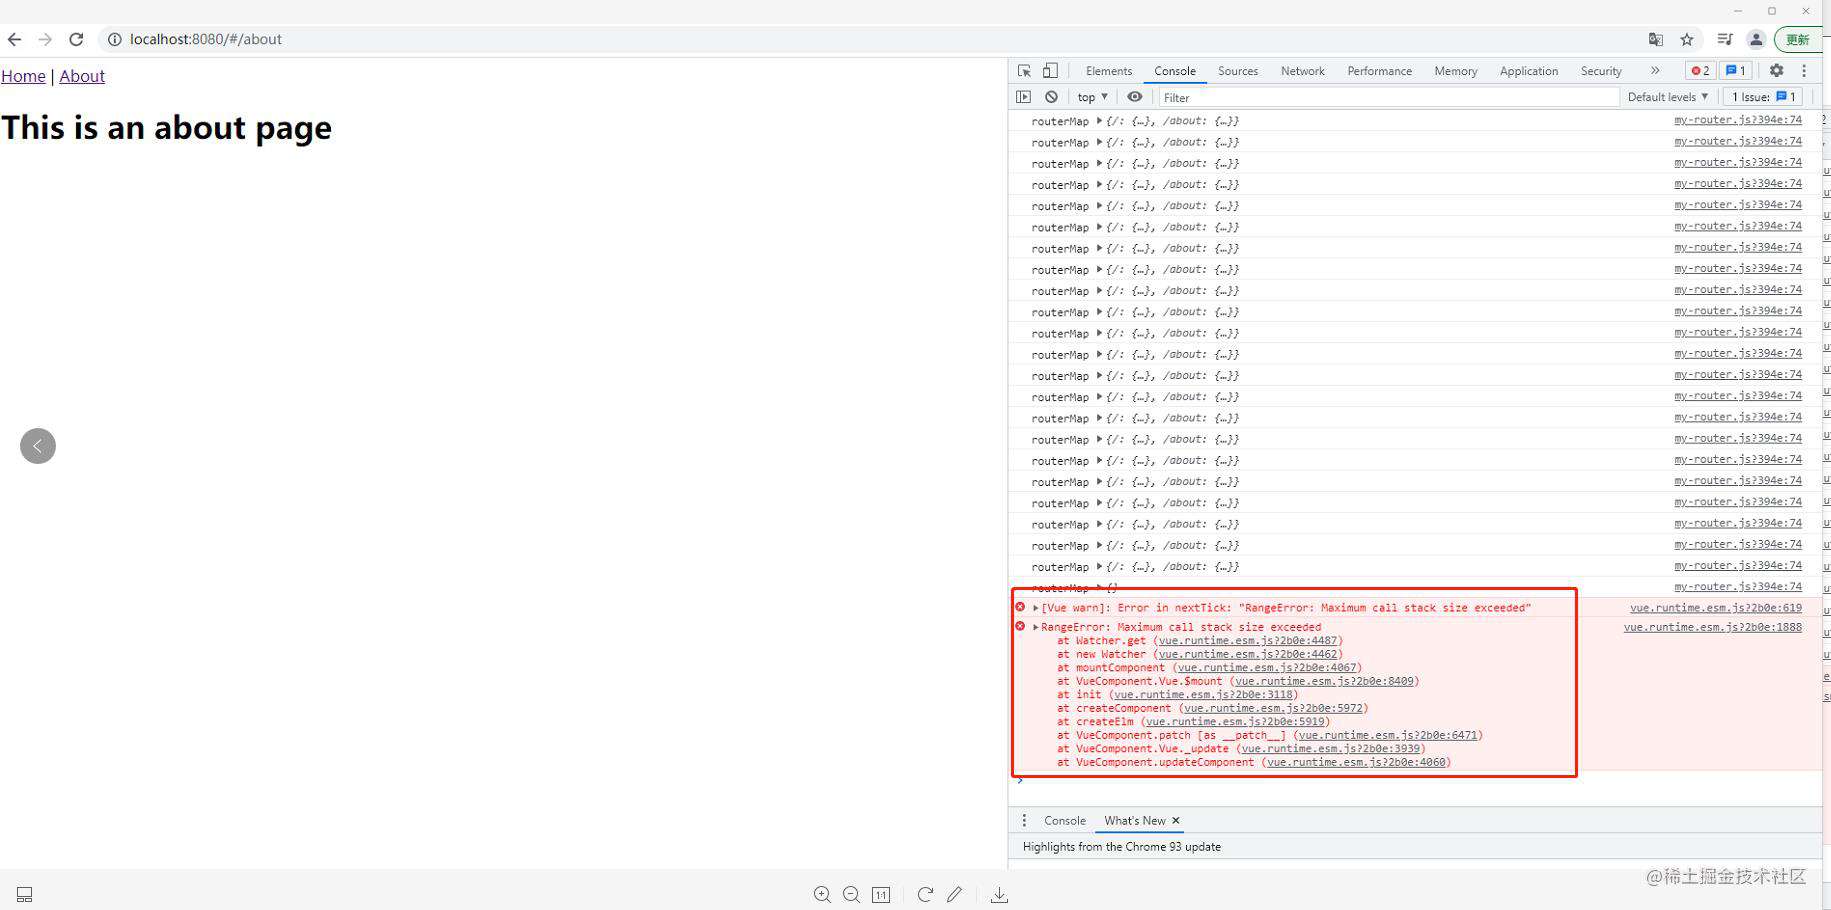This screenshot has height=910, width=1831.
Task: Rotate the image with the rotate icon
Action: [925, 894]
